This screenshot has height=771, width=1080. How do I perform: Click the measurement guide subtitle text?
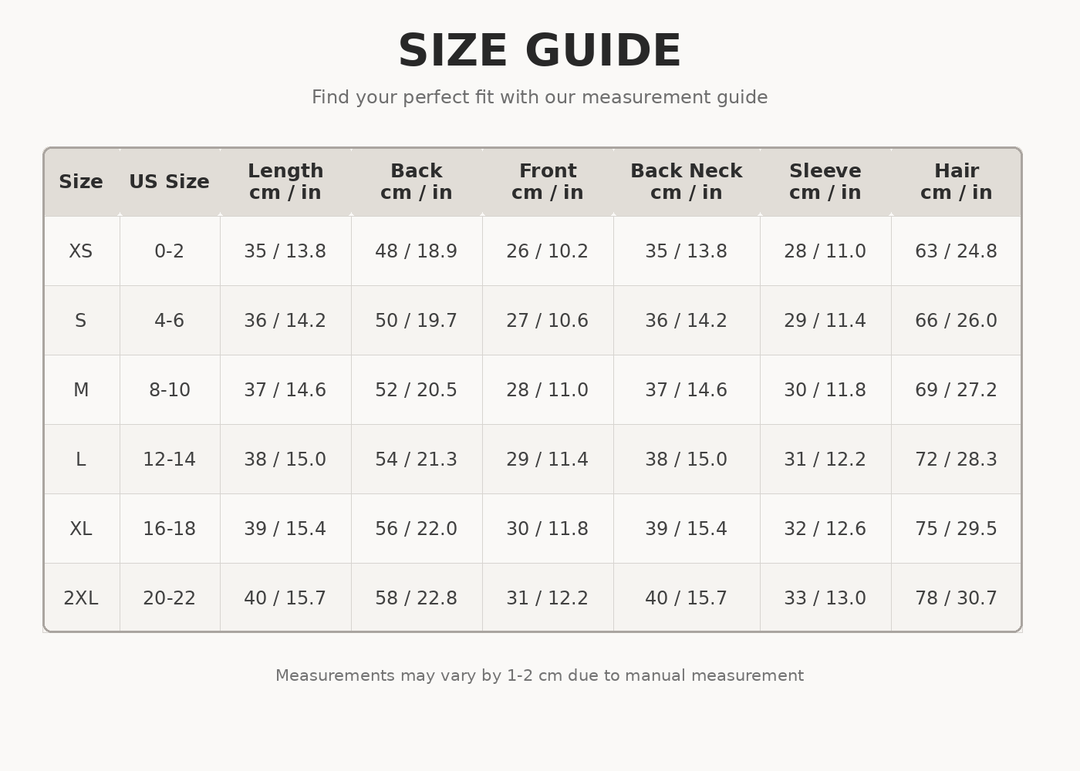point(540,97)
